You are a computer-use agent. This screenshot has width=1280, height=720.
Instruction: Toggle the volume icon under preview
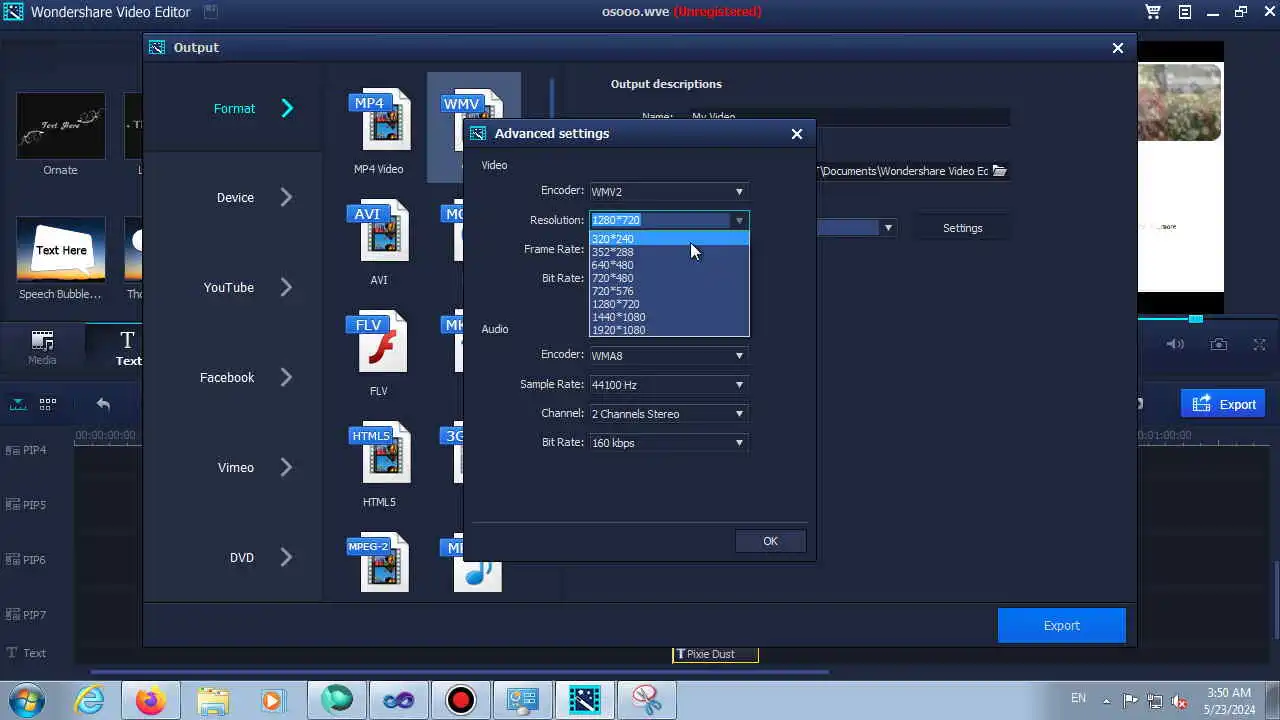pos(1175,344)
